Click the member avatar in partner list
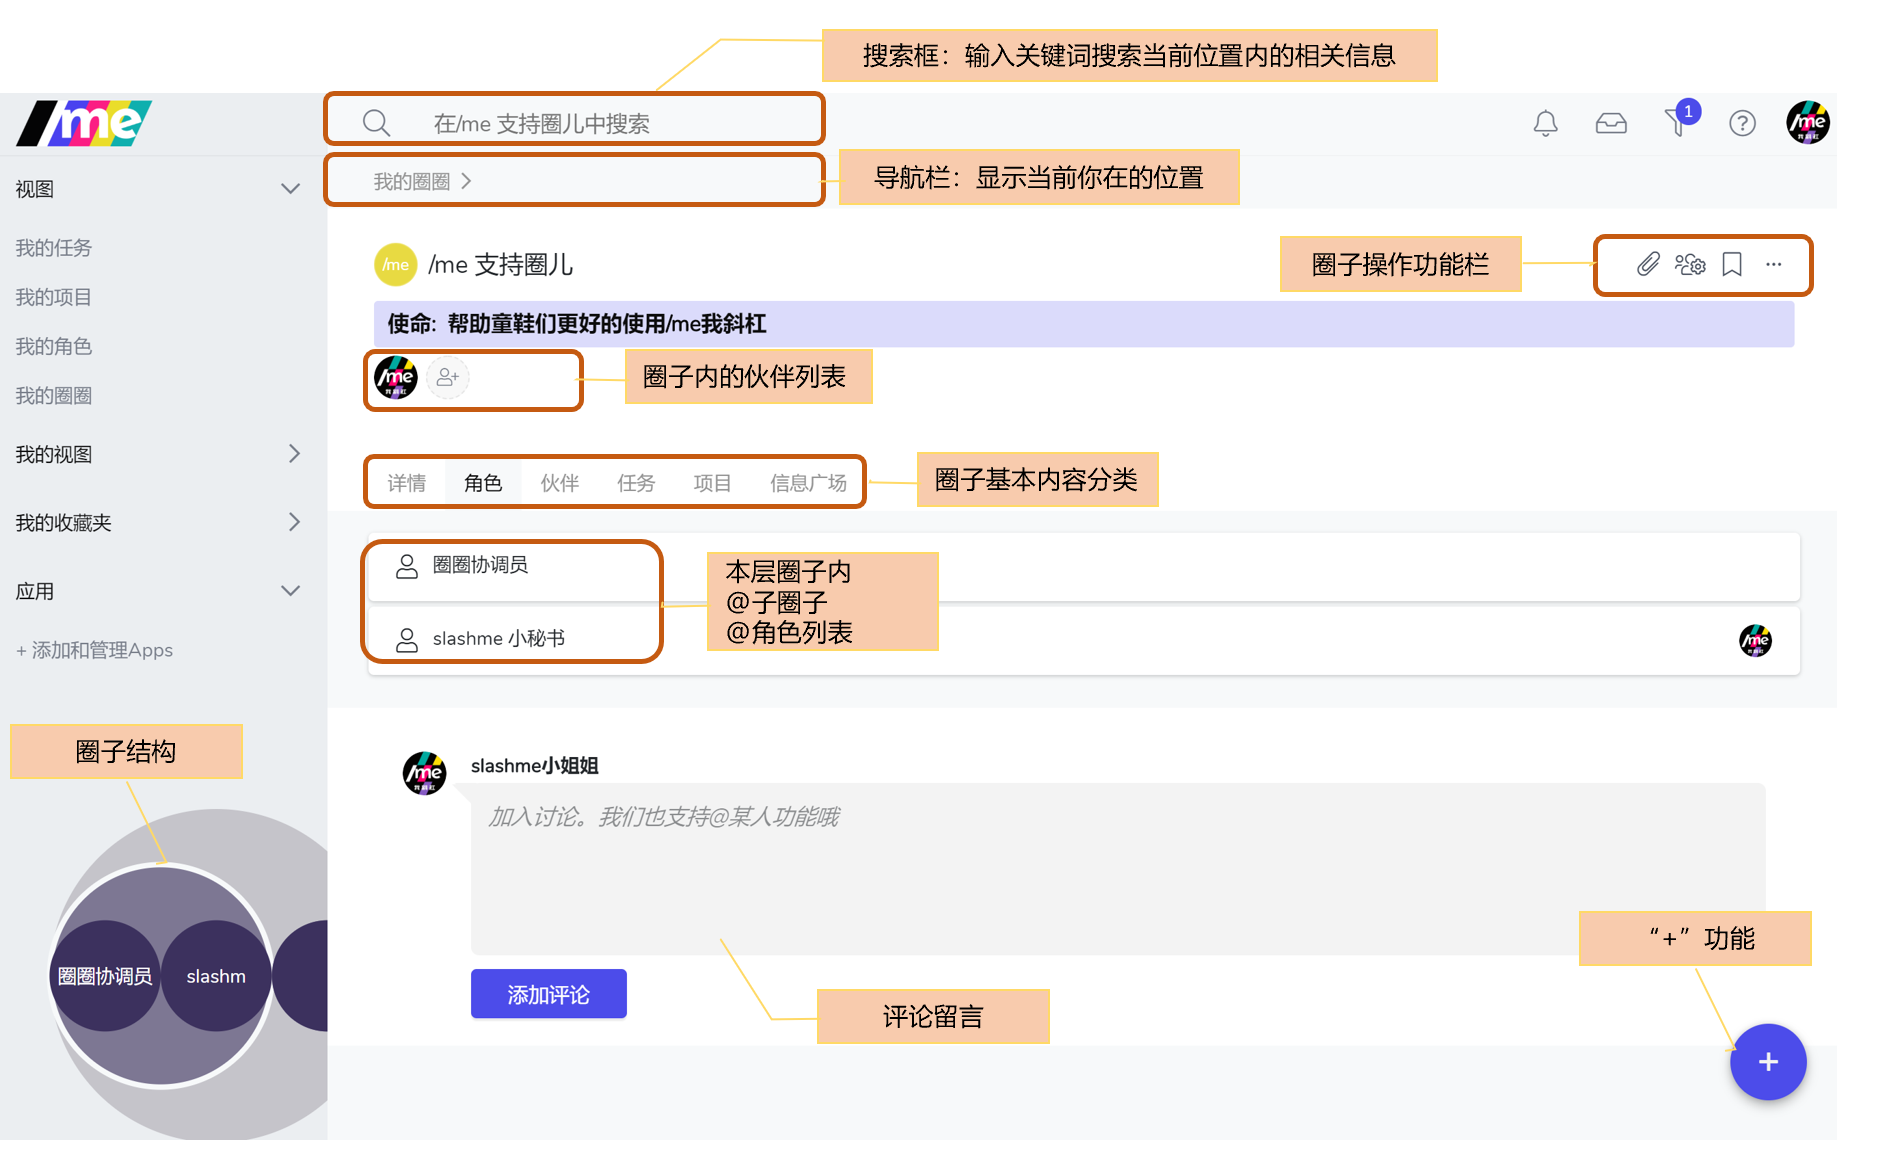 pyautogui.click(x=396, y=377)
